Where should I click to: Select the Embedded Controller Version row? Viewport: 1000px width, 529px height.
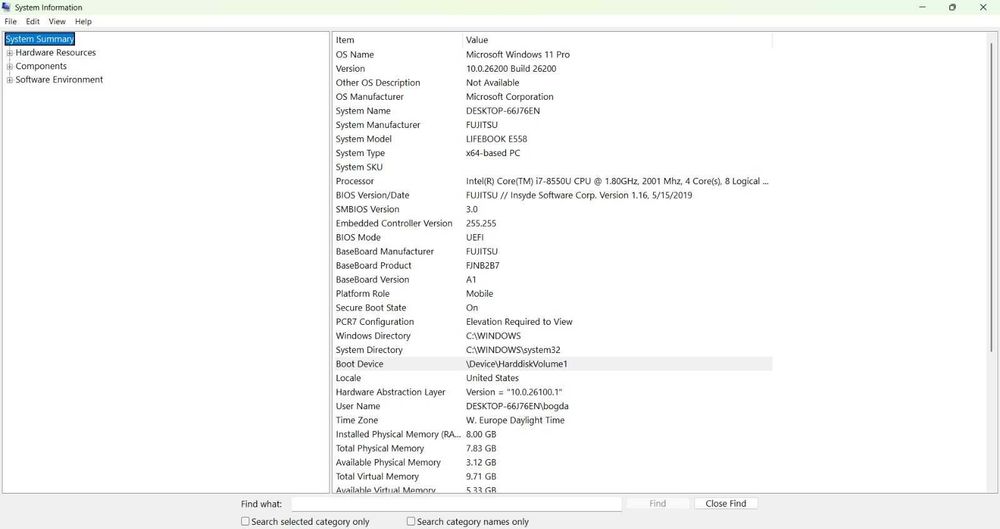point(552,223)
